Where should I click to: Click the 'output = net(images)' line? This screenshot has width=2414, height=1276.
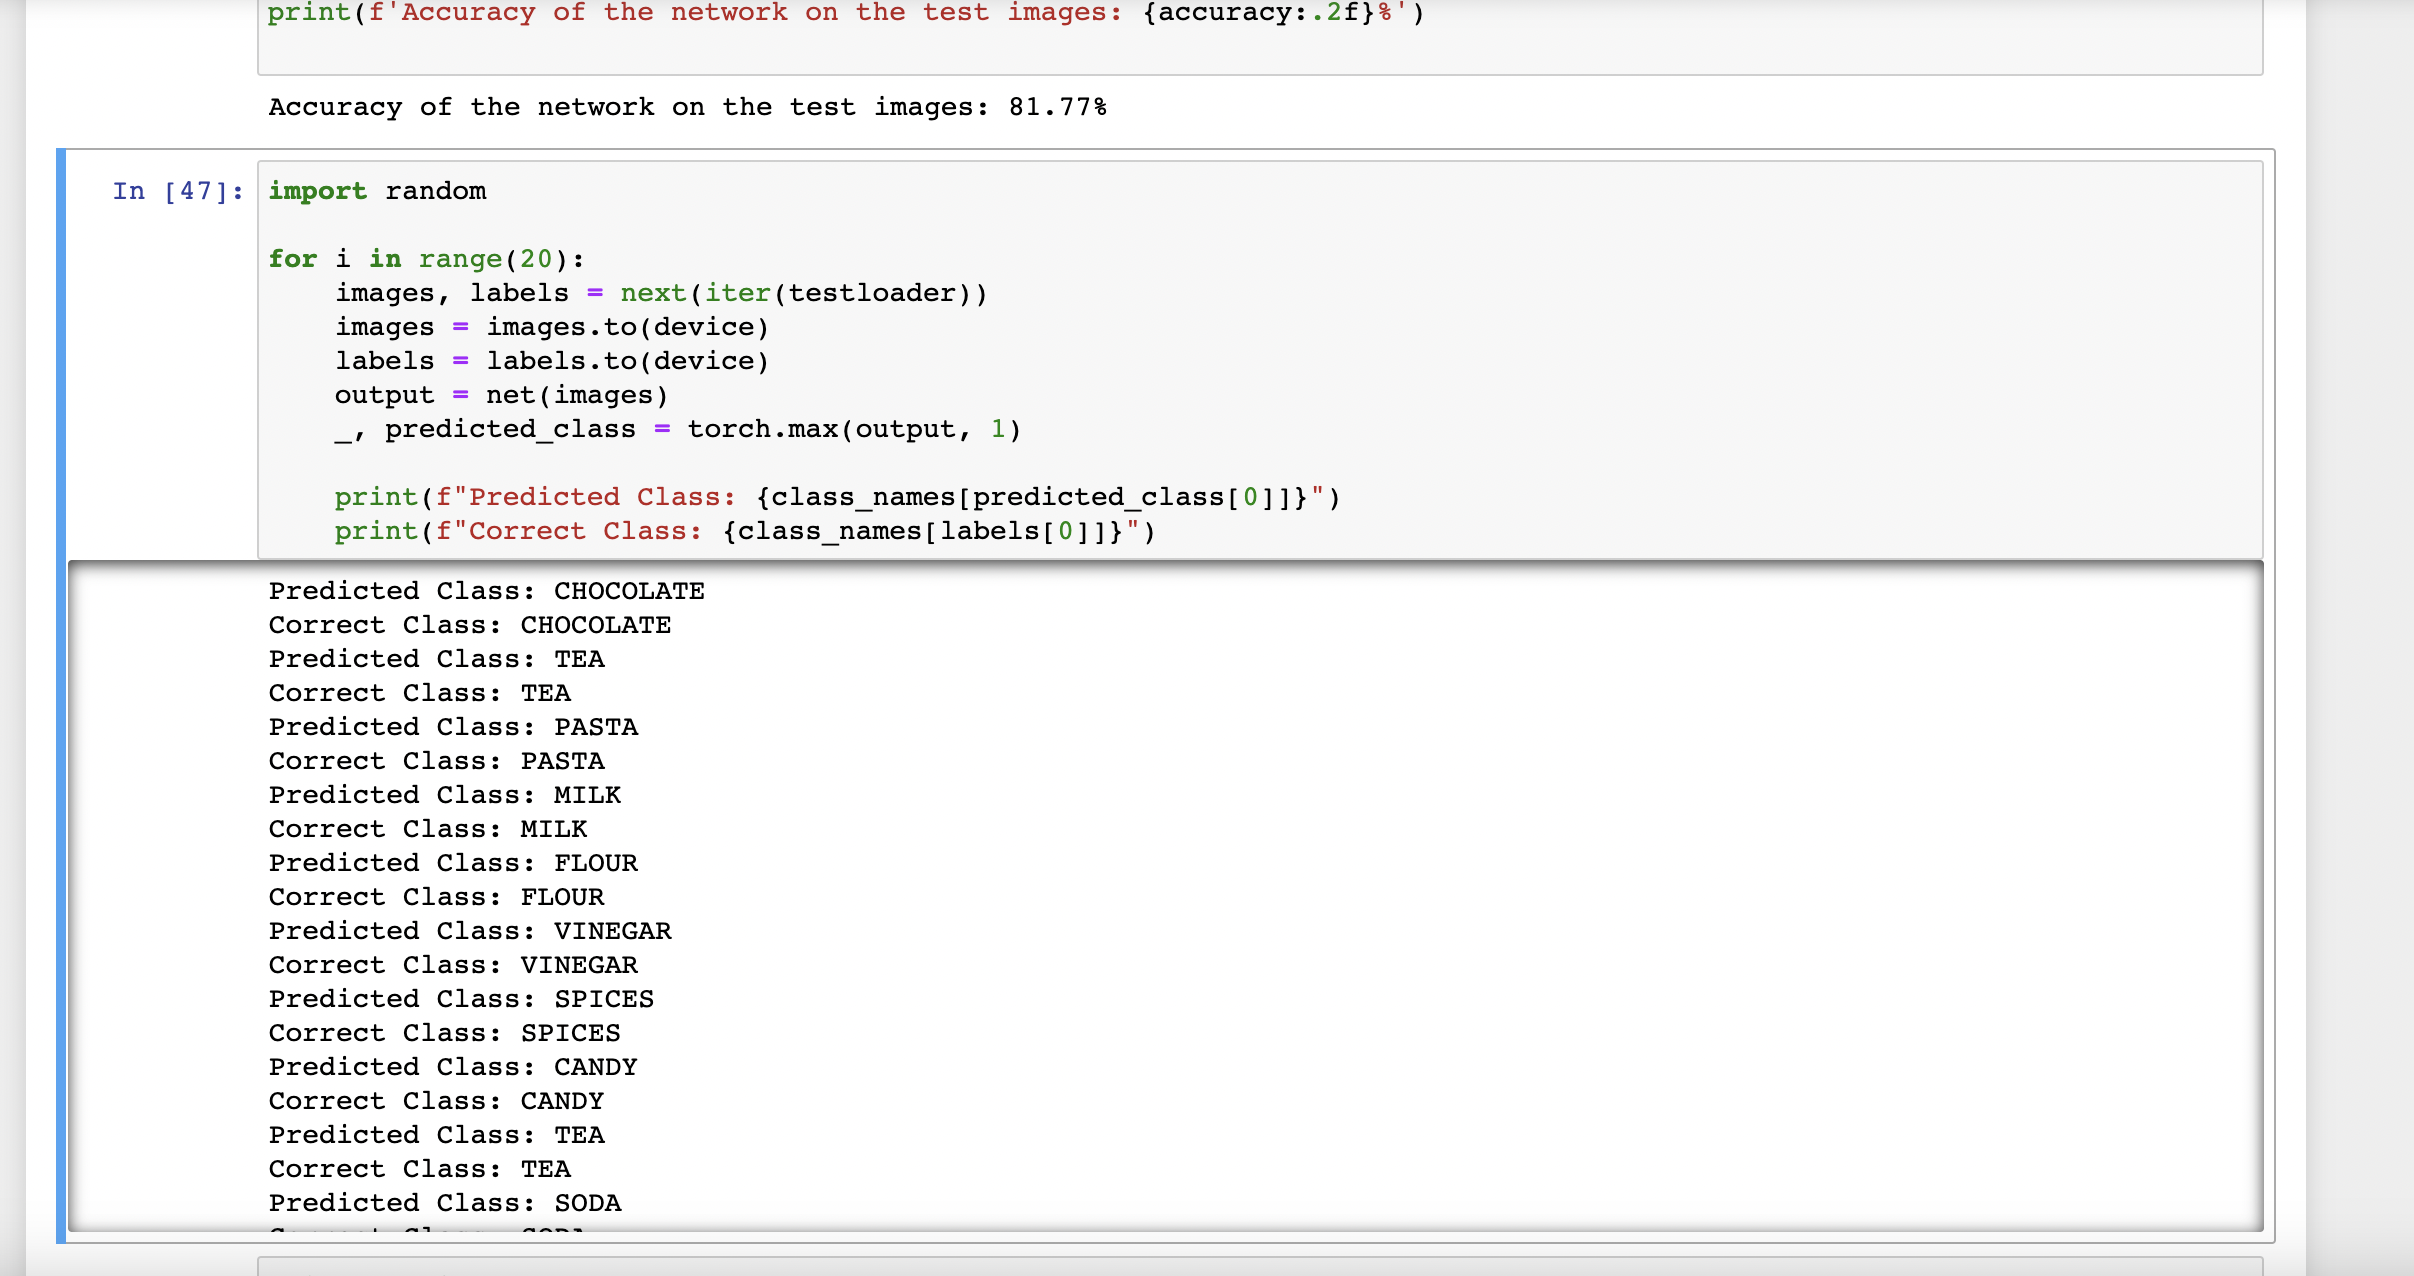click(500, 395)
